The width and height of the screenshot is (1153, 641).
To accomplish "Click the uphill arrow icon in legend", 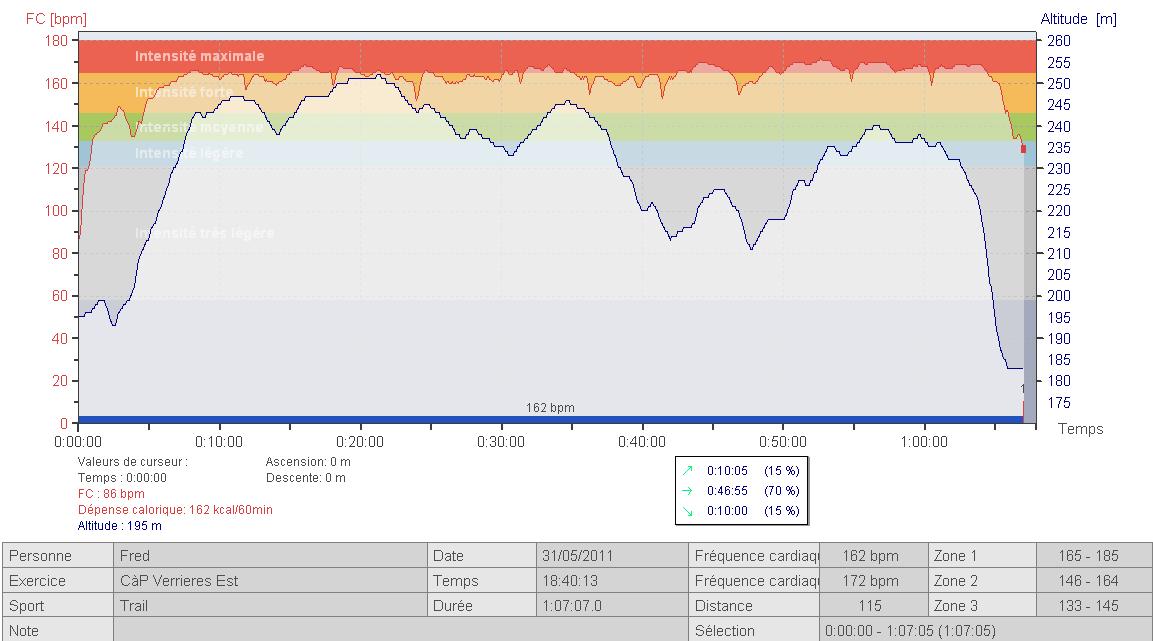I will click(x=688, y=470).
